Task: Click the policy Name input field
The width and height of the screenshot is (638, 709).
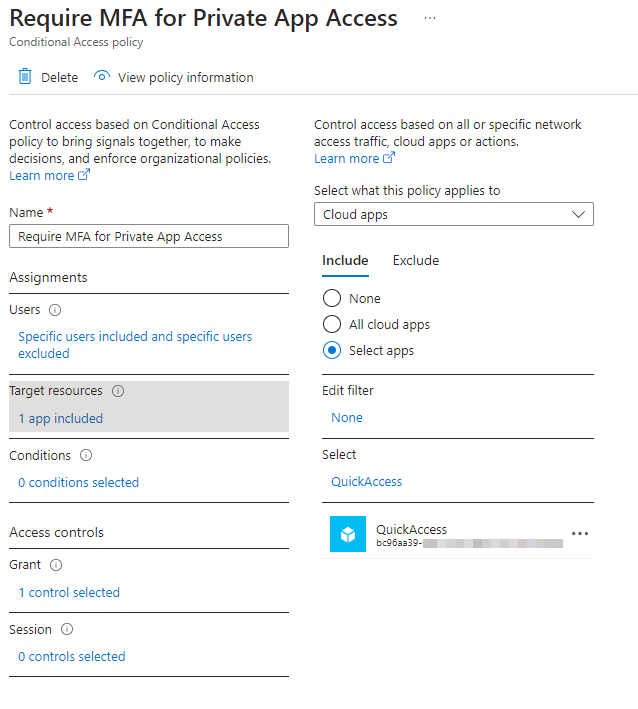Action: [x=149, y=236]
